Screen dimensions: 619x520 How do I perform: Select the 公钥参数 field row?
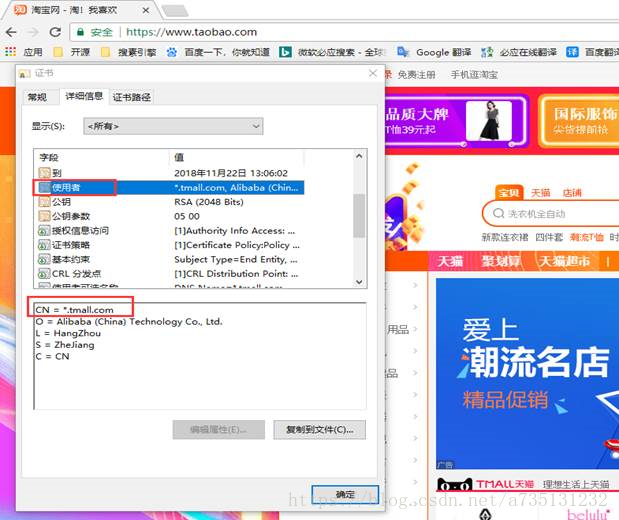click(169, 216)
